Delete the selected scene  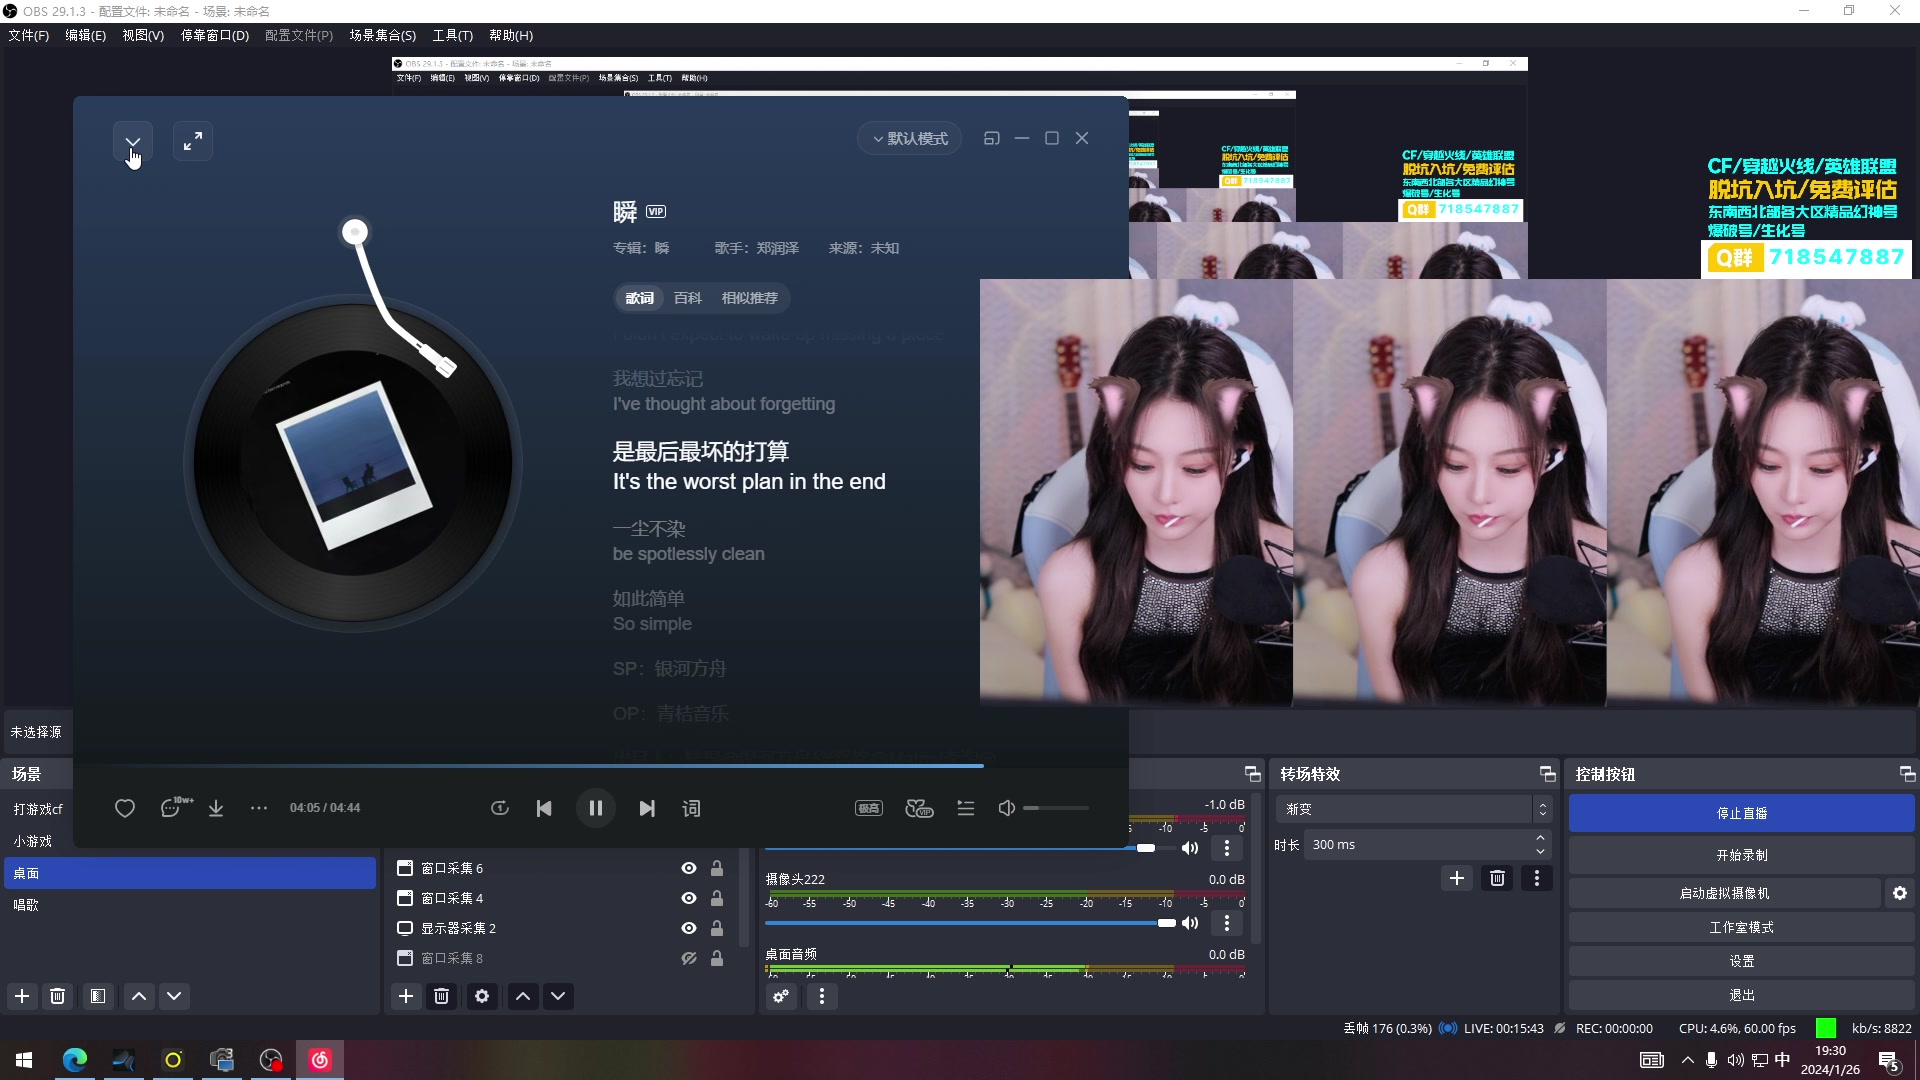pyautogui.click(x=58, y=996)
